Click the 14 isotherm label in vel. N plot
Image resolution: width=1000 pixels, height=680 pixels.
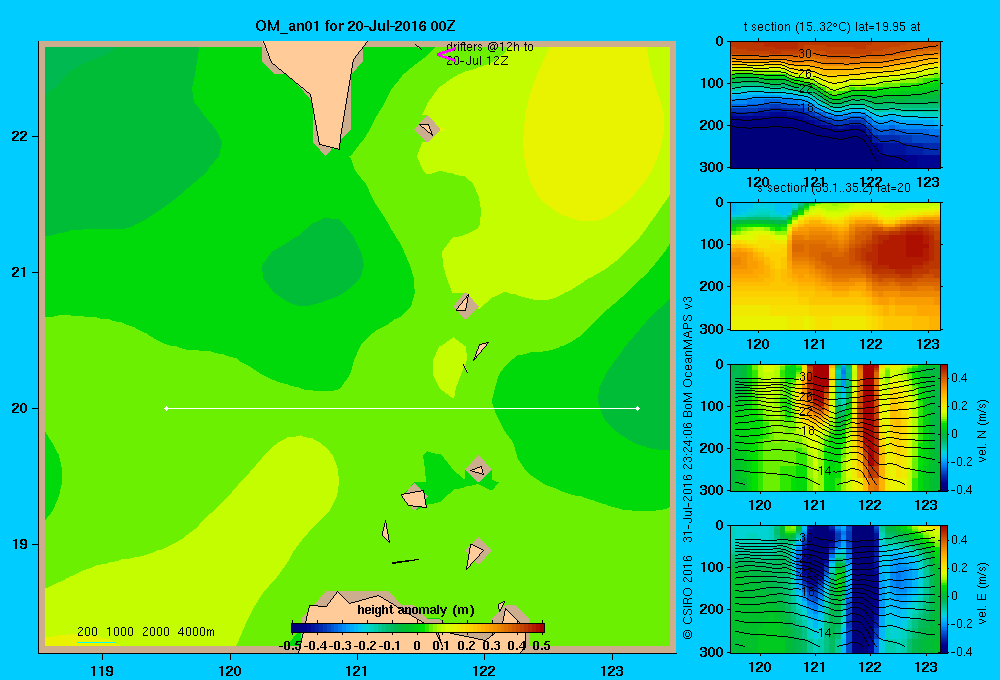[825, 471]
